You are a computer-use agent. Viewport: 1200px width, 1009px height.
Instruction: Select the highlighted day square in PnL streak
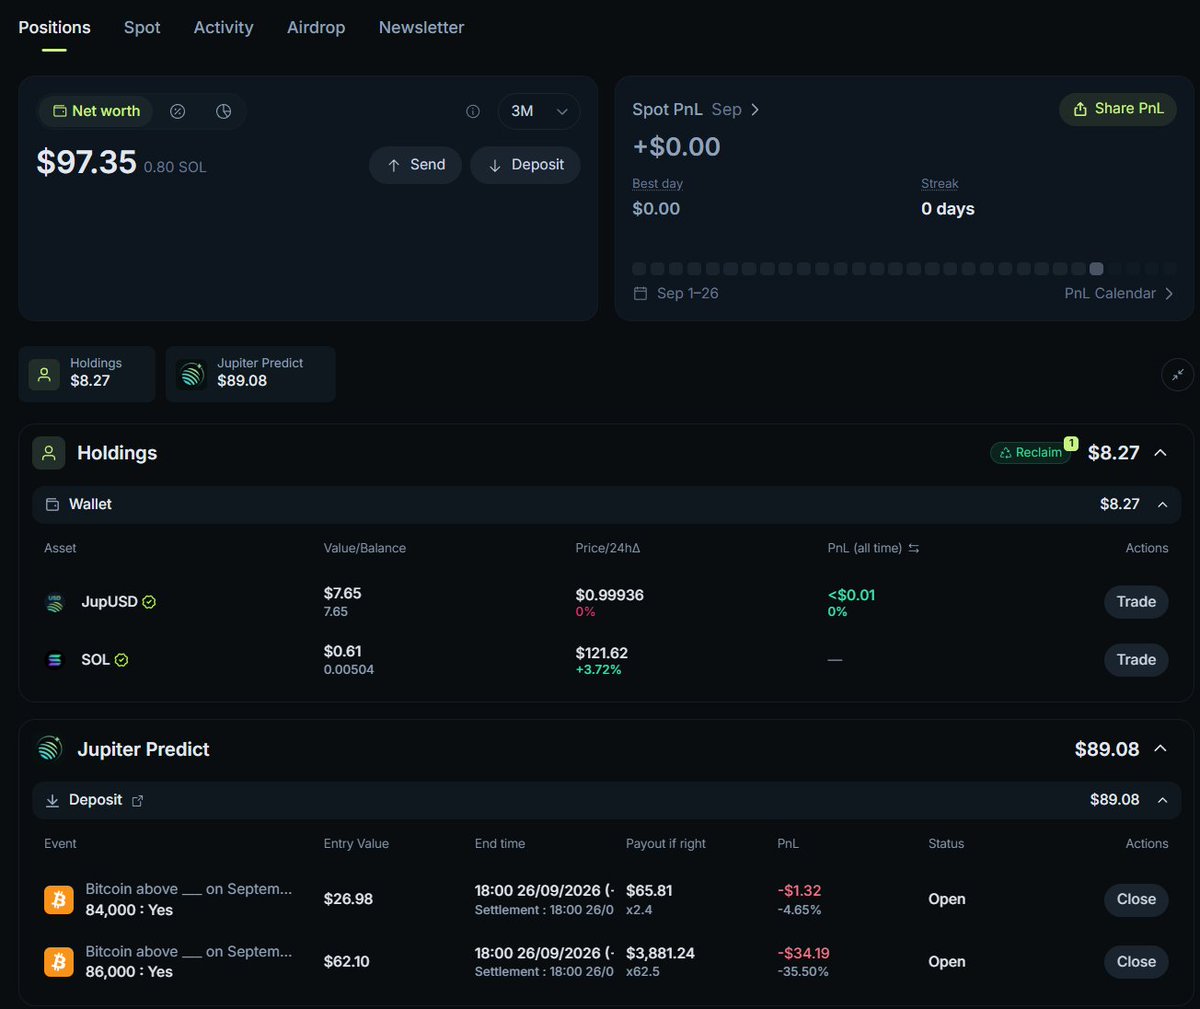[1096, 269]
